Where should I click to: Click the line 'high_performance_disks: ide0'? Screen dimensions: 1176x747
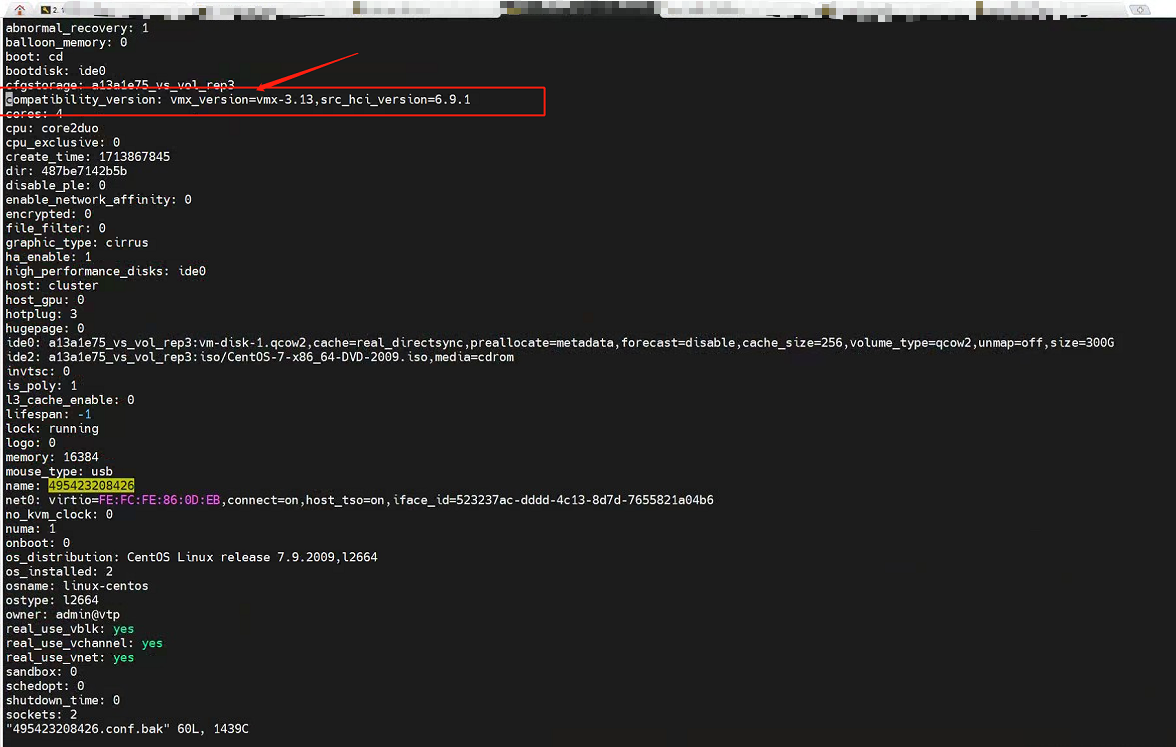106,271
